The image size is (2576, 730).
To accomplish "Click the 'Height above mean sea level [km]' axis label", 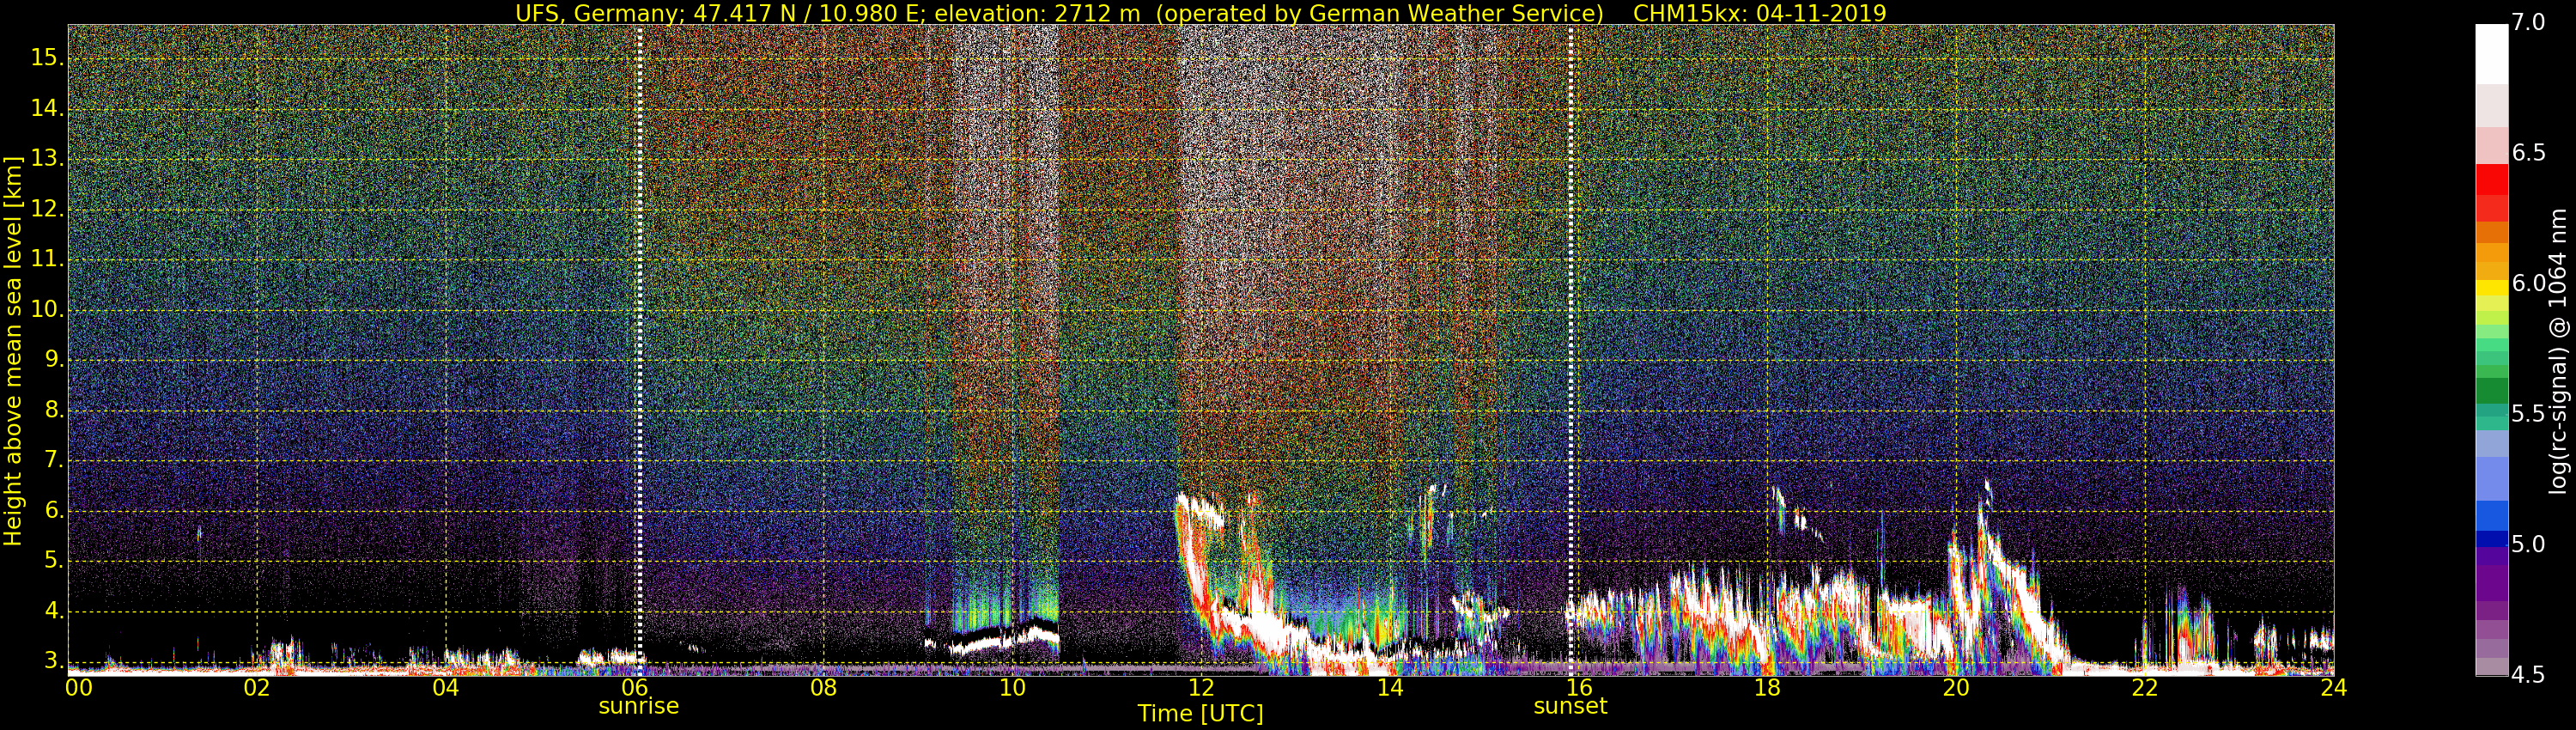I will click(13, 350).
